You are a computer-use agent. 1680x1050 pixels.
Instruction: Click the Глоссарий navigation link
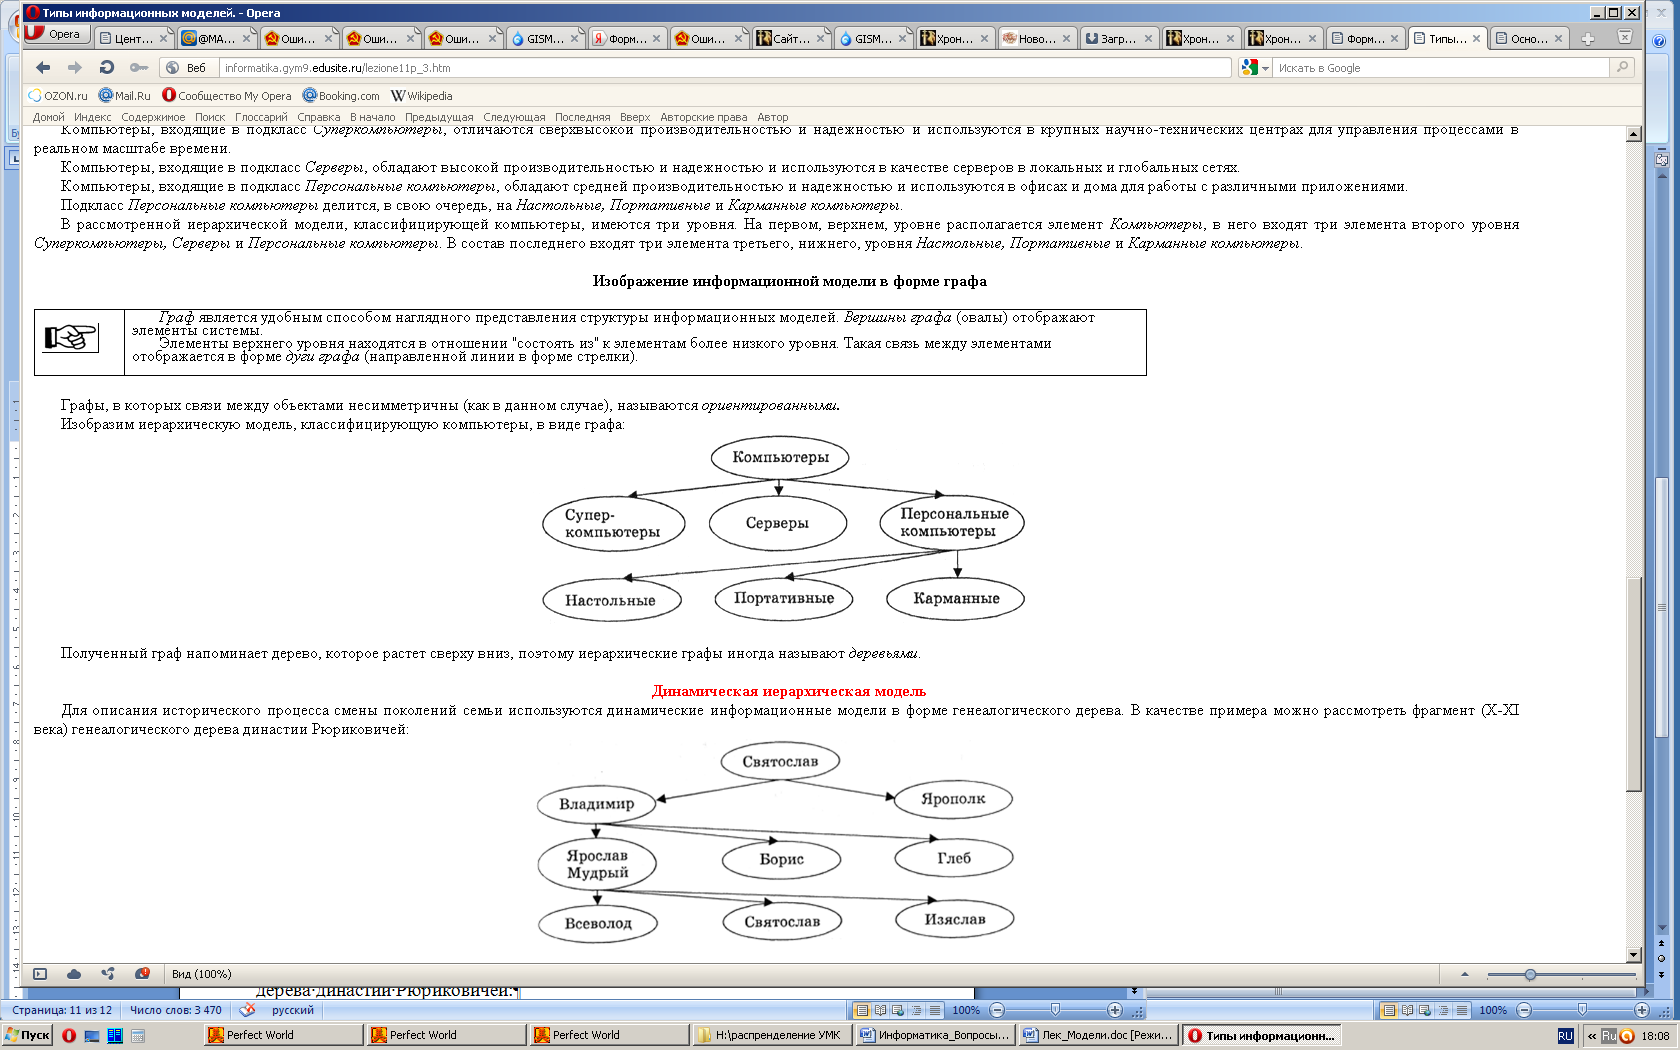pos(261,117)
